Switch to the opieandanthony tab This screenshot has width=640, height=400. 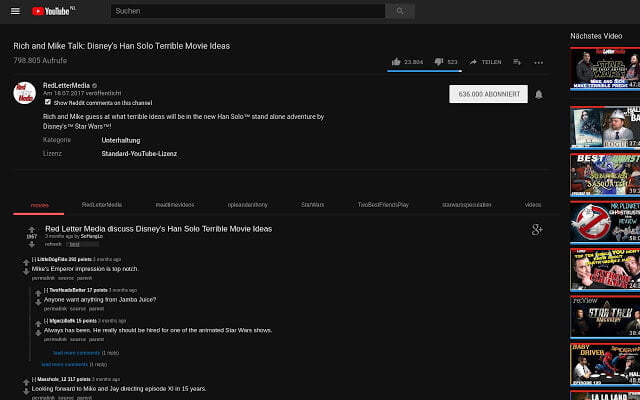coord(247,205)
